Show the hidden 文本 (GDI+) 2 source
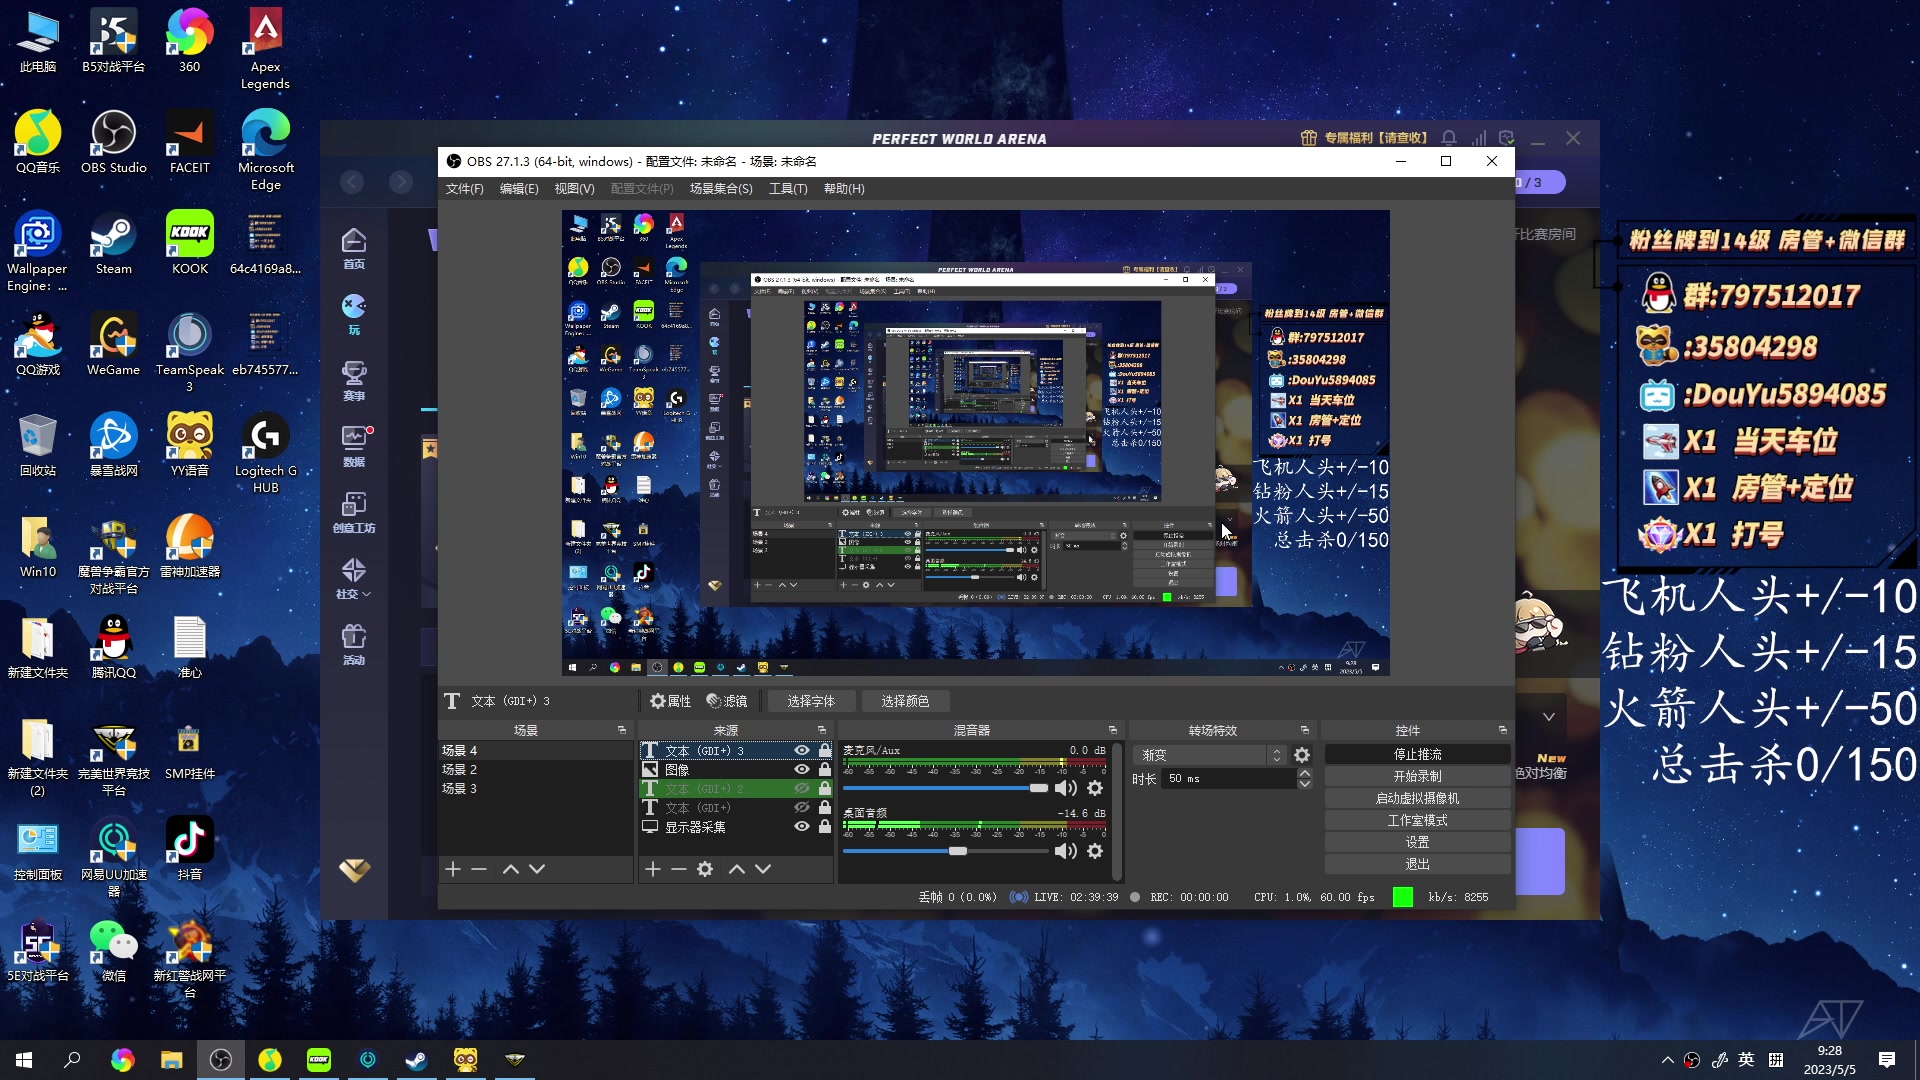This screenshot has width=1920, height=1080. [802, 788]
